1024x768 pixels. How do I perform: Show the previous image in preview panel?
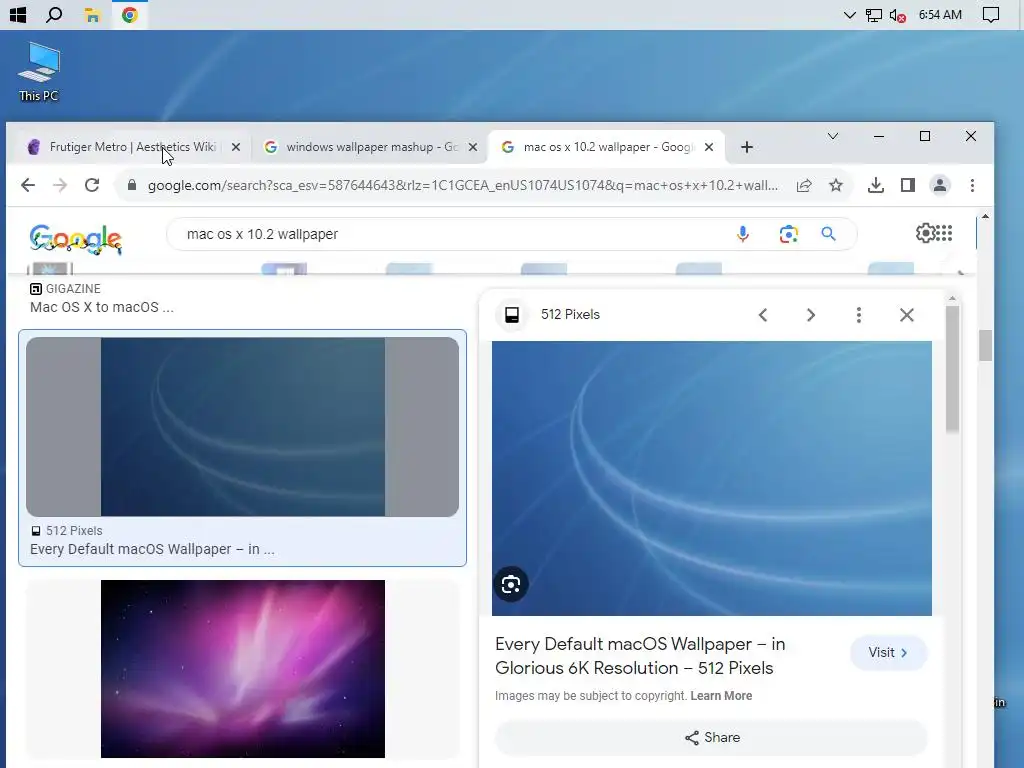click(763, 315)
